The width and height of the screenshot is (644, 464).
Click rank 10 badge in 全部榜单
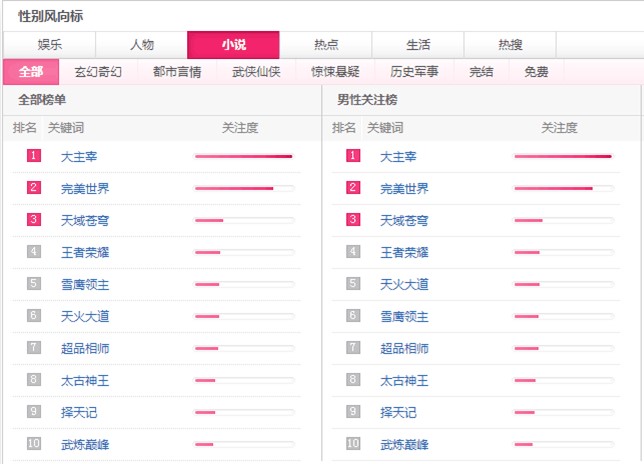pos(34,443)
